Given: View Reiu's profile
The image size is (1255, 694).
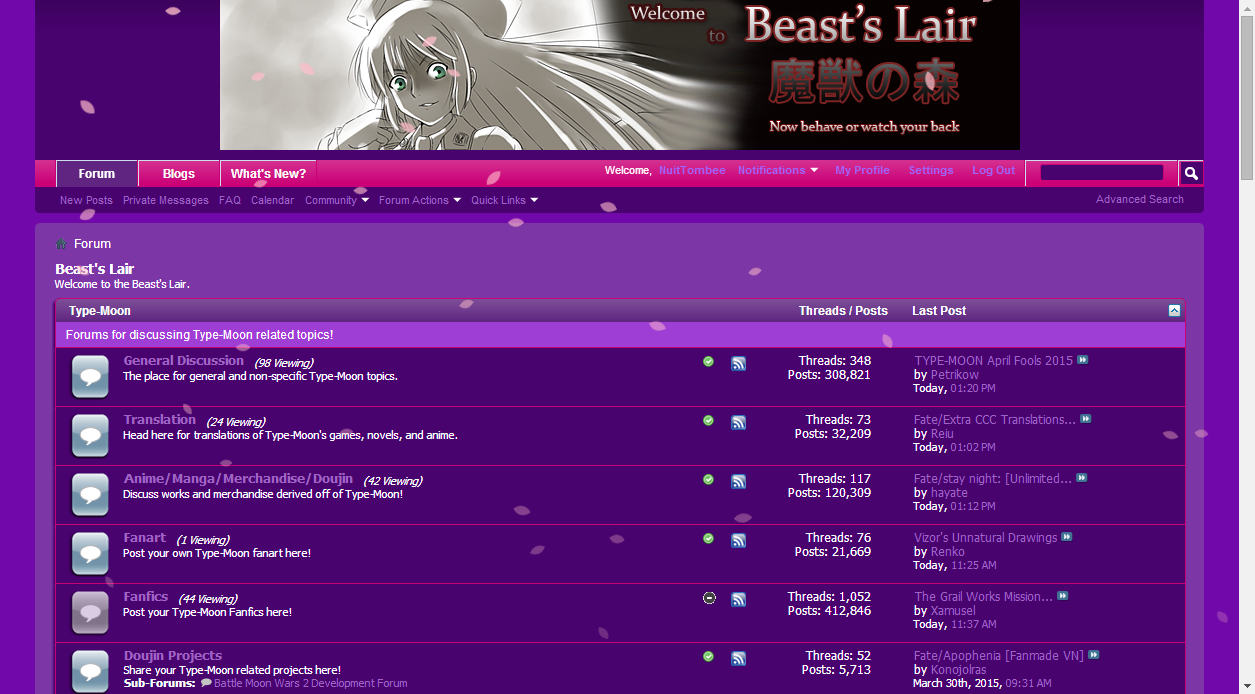Looking at the screenshot, I should (942, 434).
